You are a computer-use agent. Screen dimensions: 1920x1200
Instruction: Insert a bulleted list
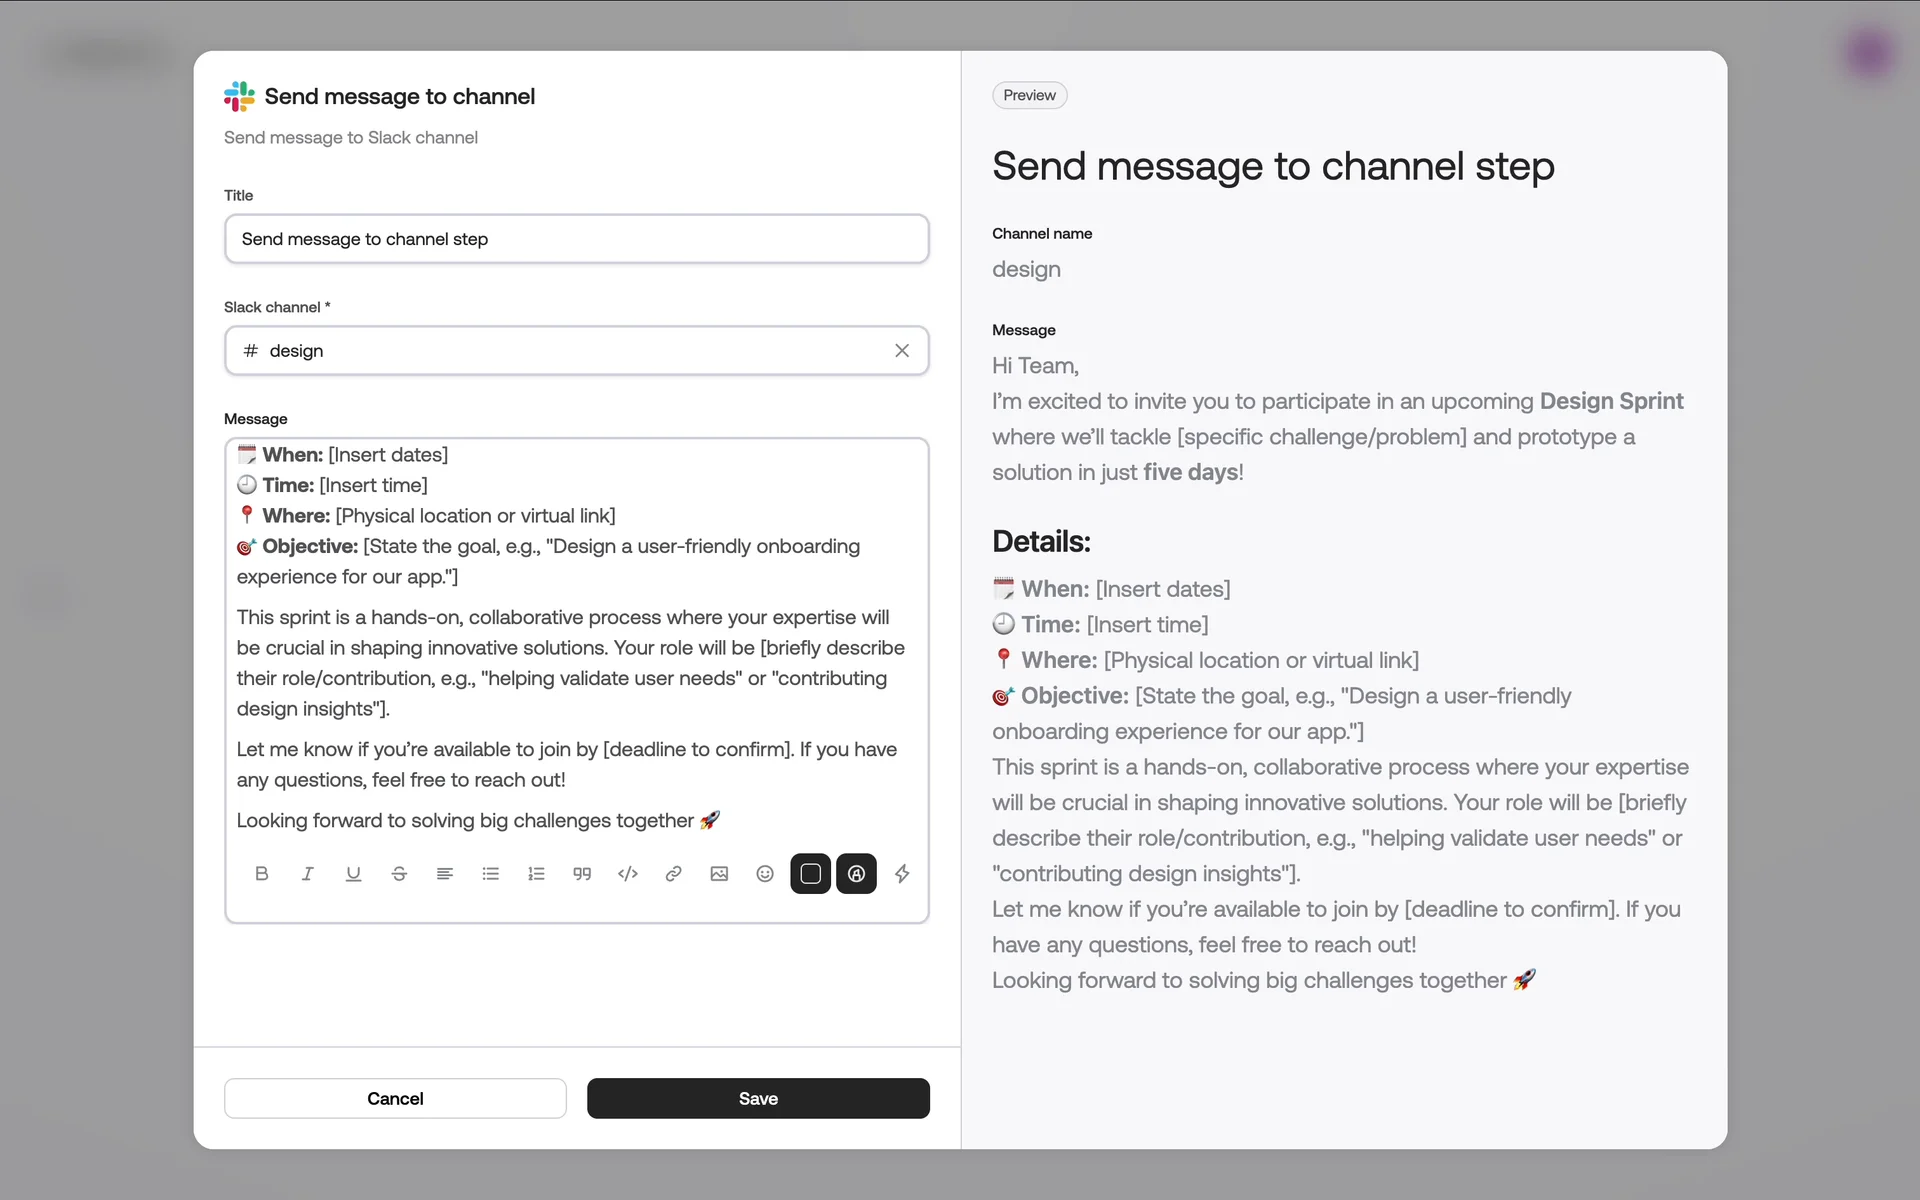pyautogui.click(x=490, y=873)
